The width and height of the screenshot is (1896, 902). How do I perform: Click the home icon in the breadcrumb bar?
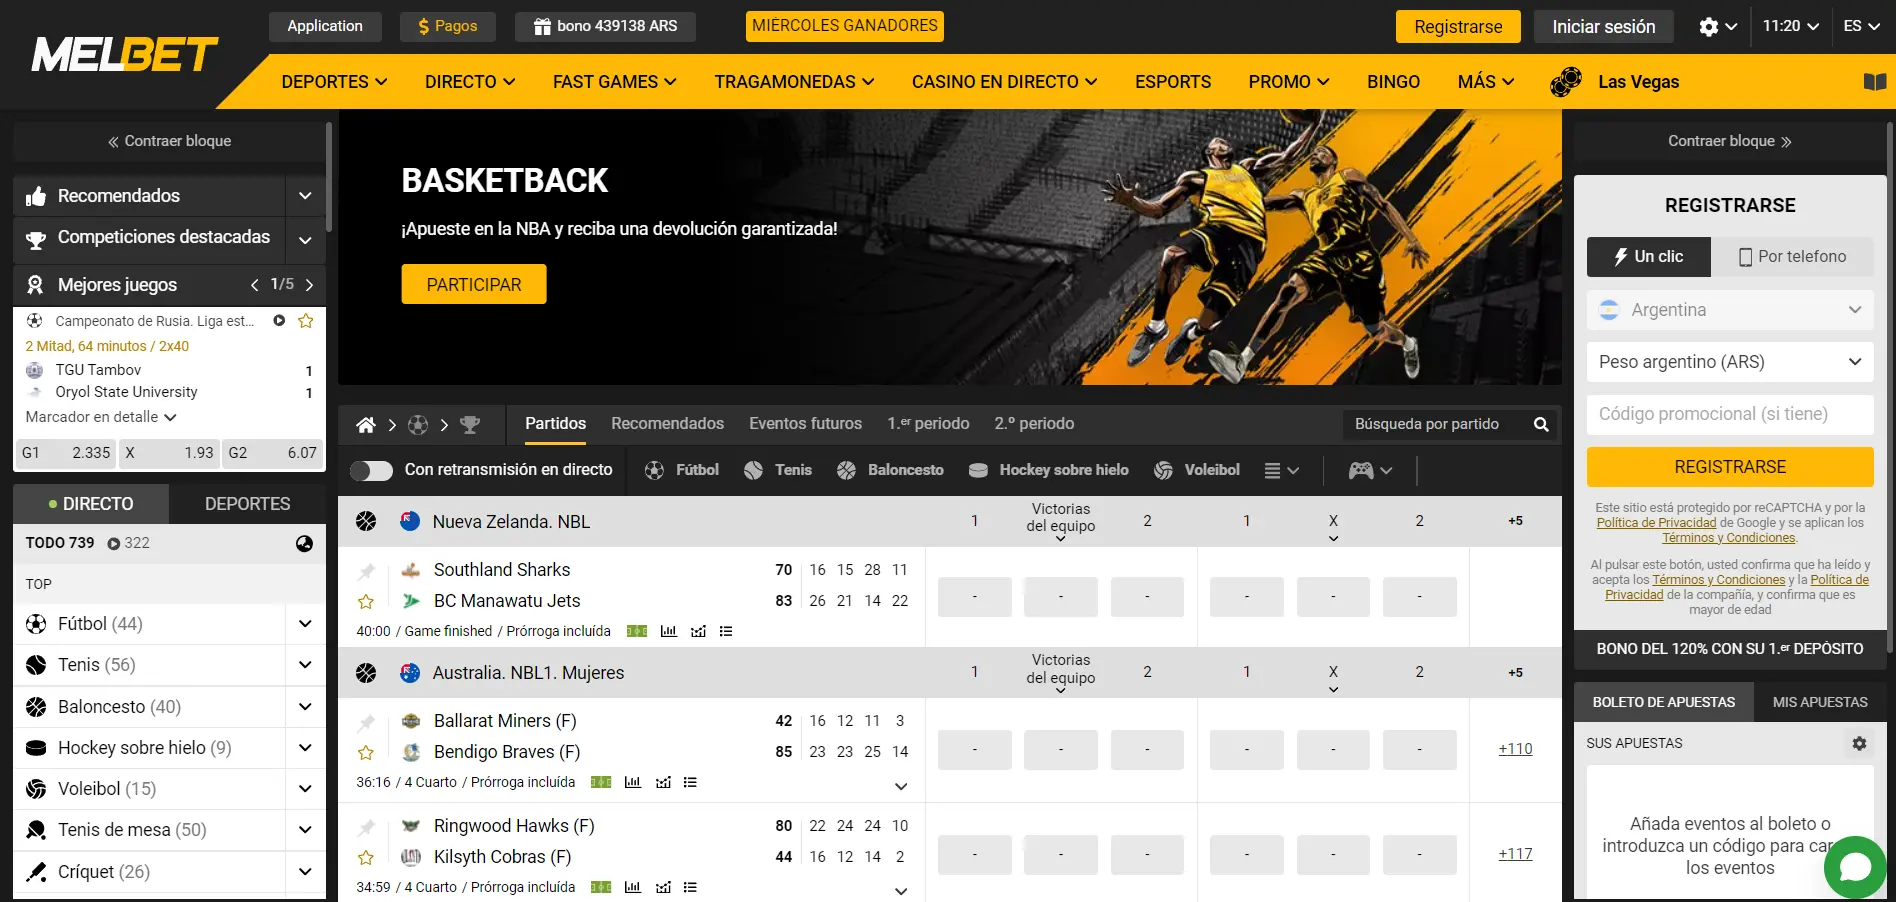coord(366,425)
